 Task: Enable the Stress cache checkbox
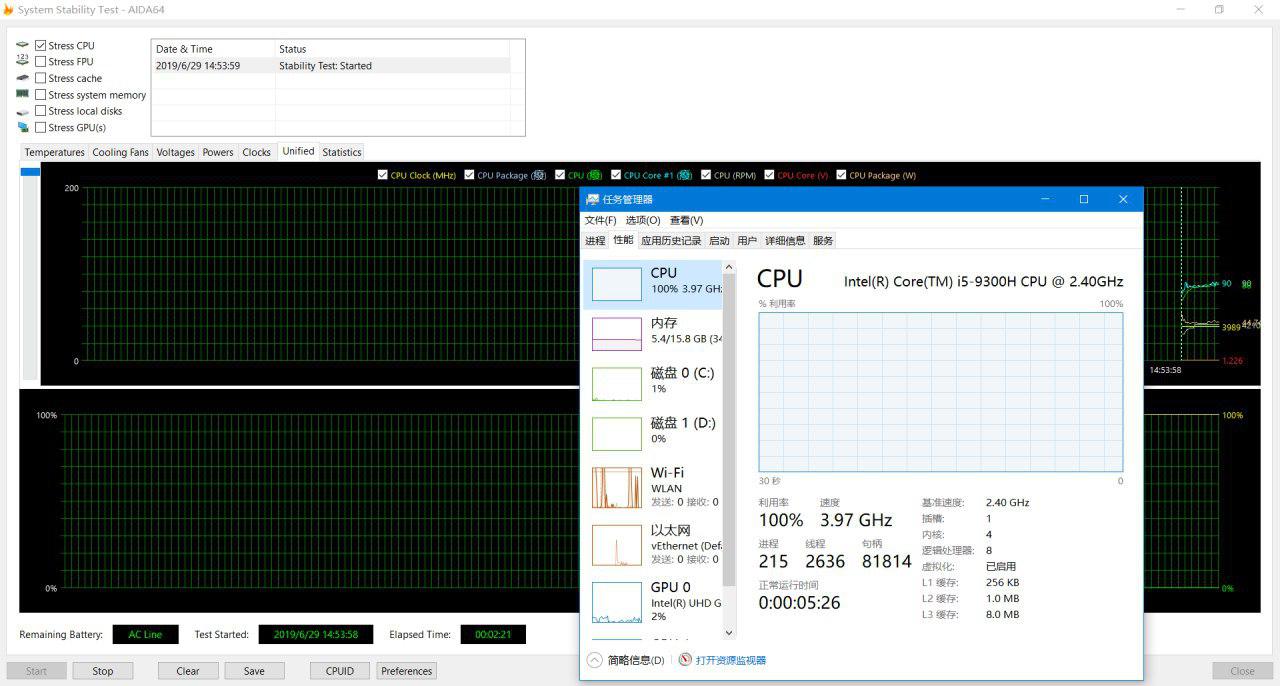(40, 77)
